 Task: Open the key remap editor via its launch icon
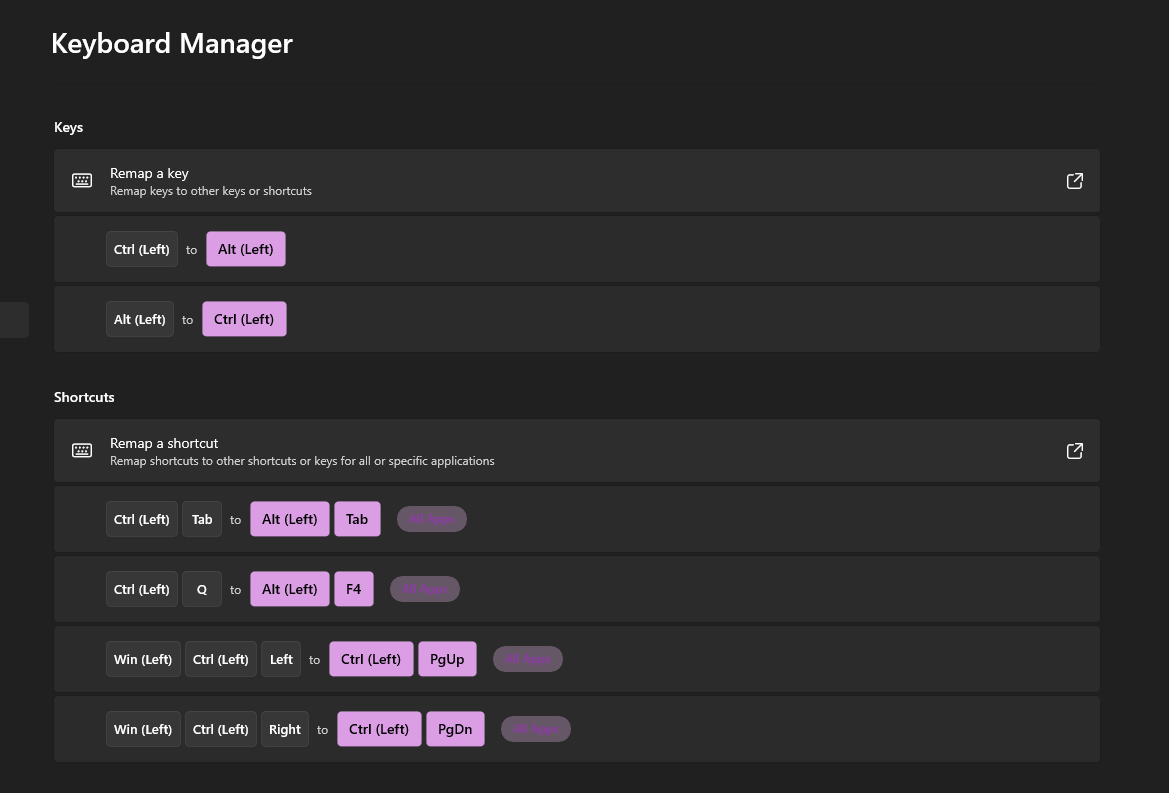pos(1074,181)
